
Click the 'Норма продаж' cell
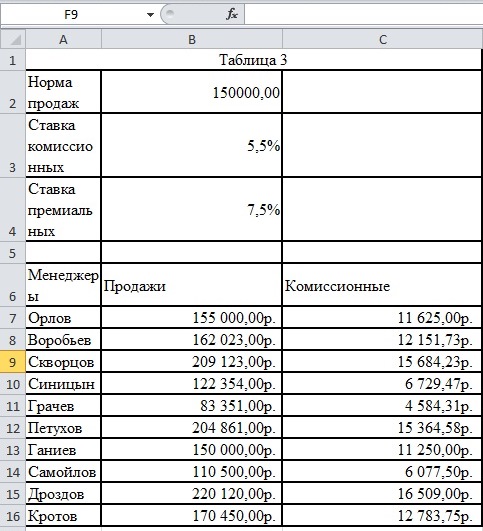[x=63, y=92]
